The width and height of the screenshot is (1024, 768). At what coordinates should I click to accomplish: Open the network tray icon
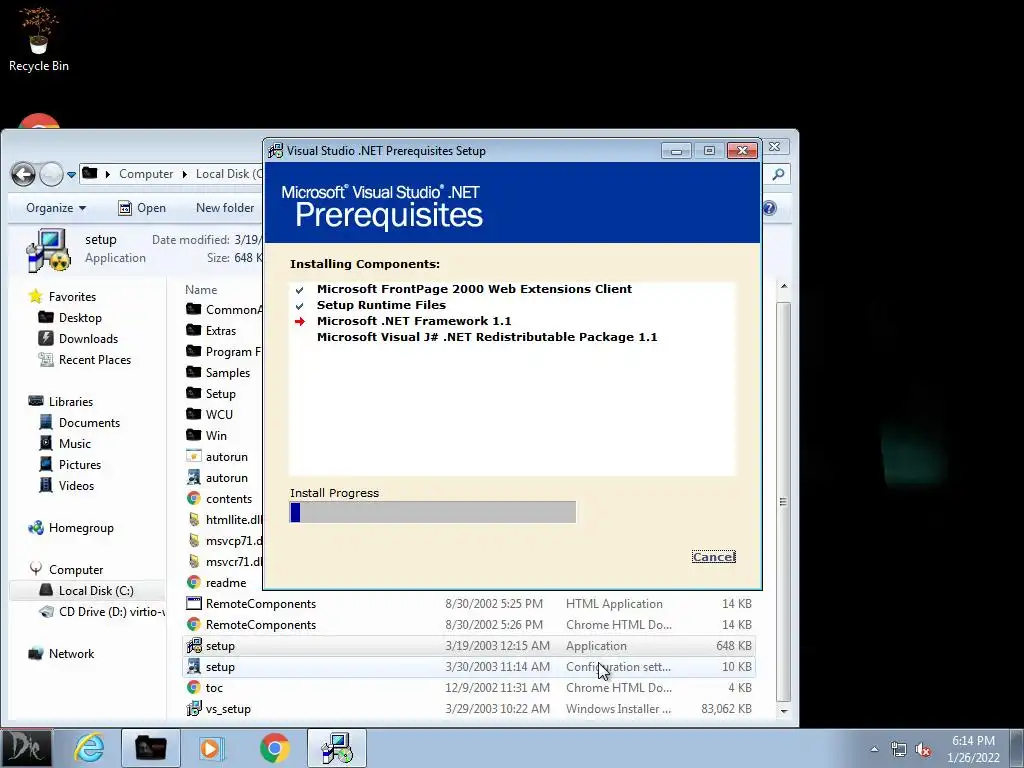pyautogui.click(x=899, y=750)
